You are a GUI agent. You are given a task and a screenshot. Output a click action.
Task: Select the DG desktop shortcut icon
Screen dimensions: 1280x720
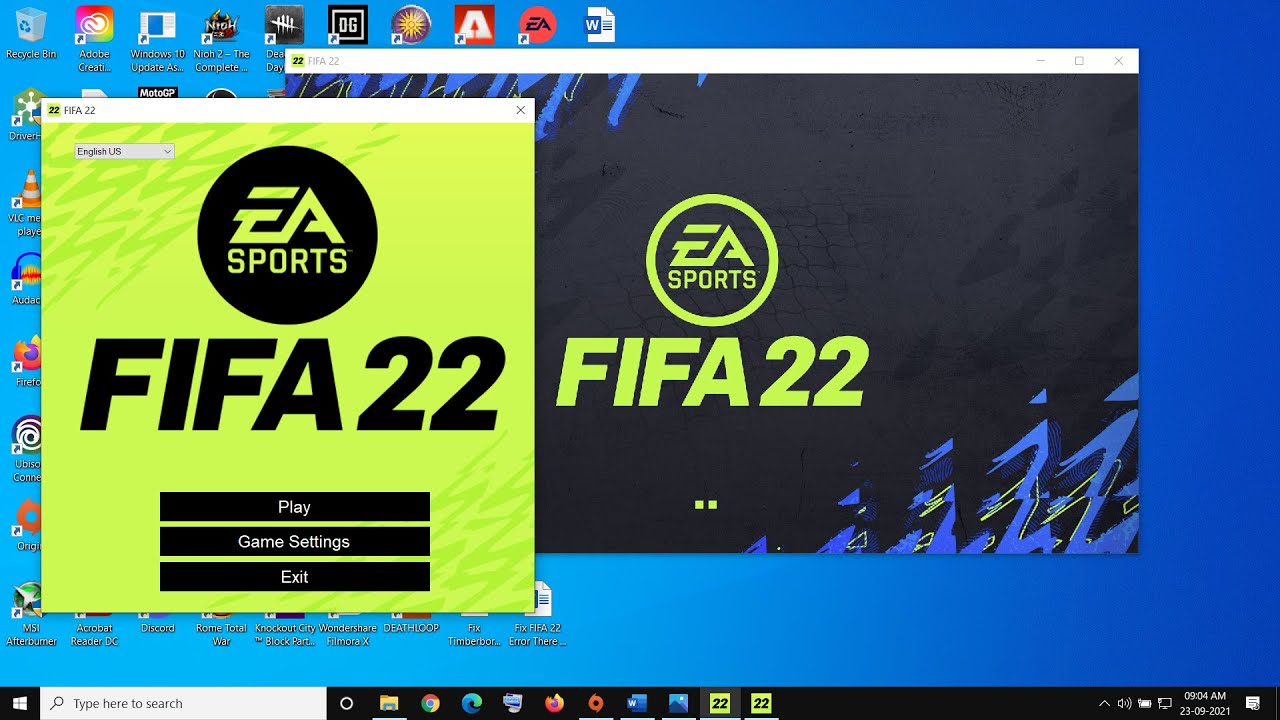tap(348, 25)
